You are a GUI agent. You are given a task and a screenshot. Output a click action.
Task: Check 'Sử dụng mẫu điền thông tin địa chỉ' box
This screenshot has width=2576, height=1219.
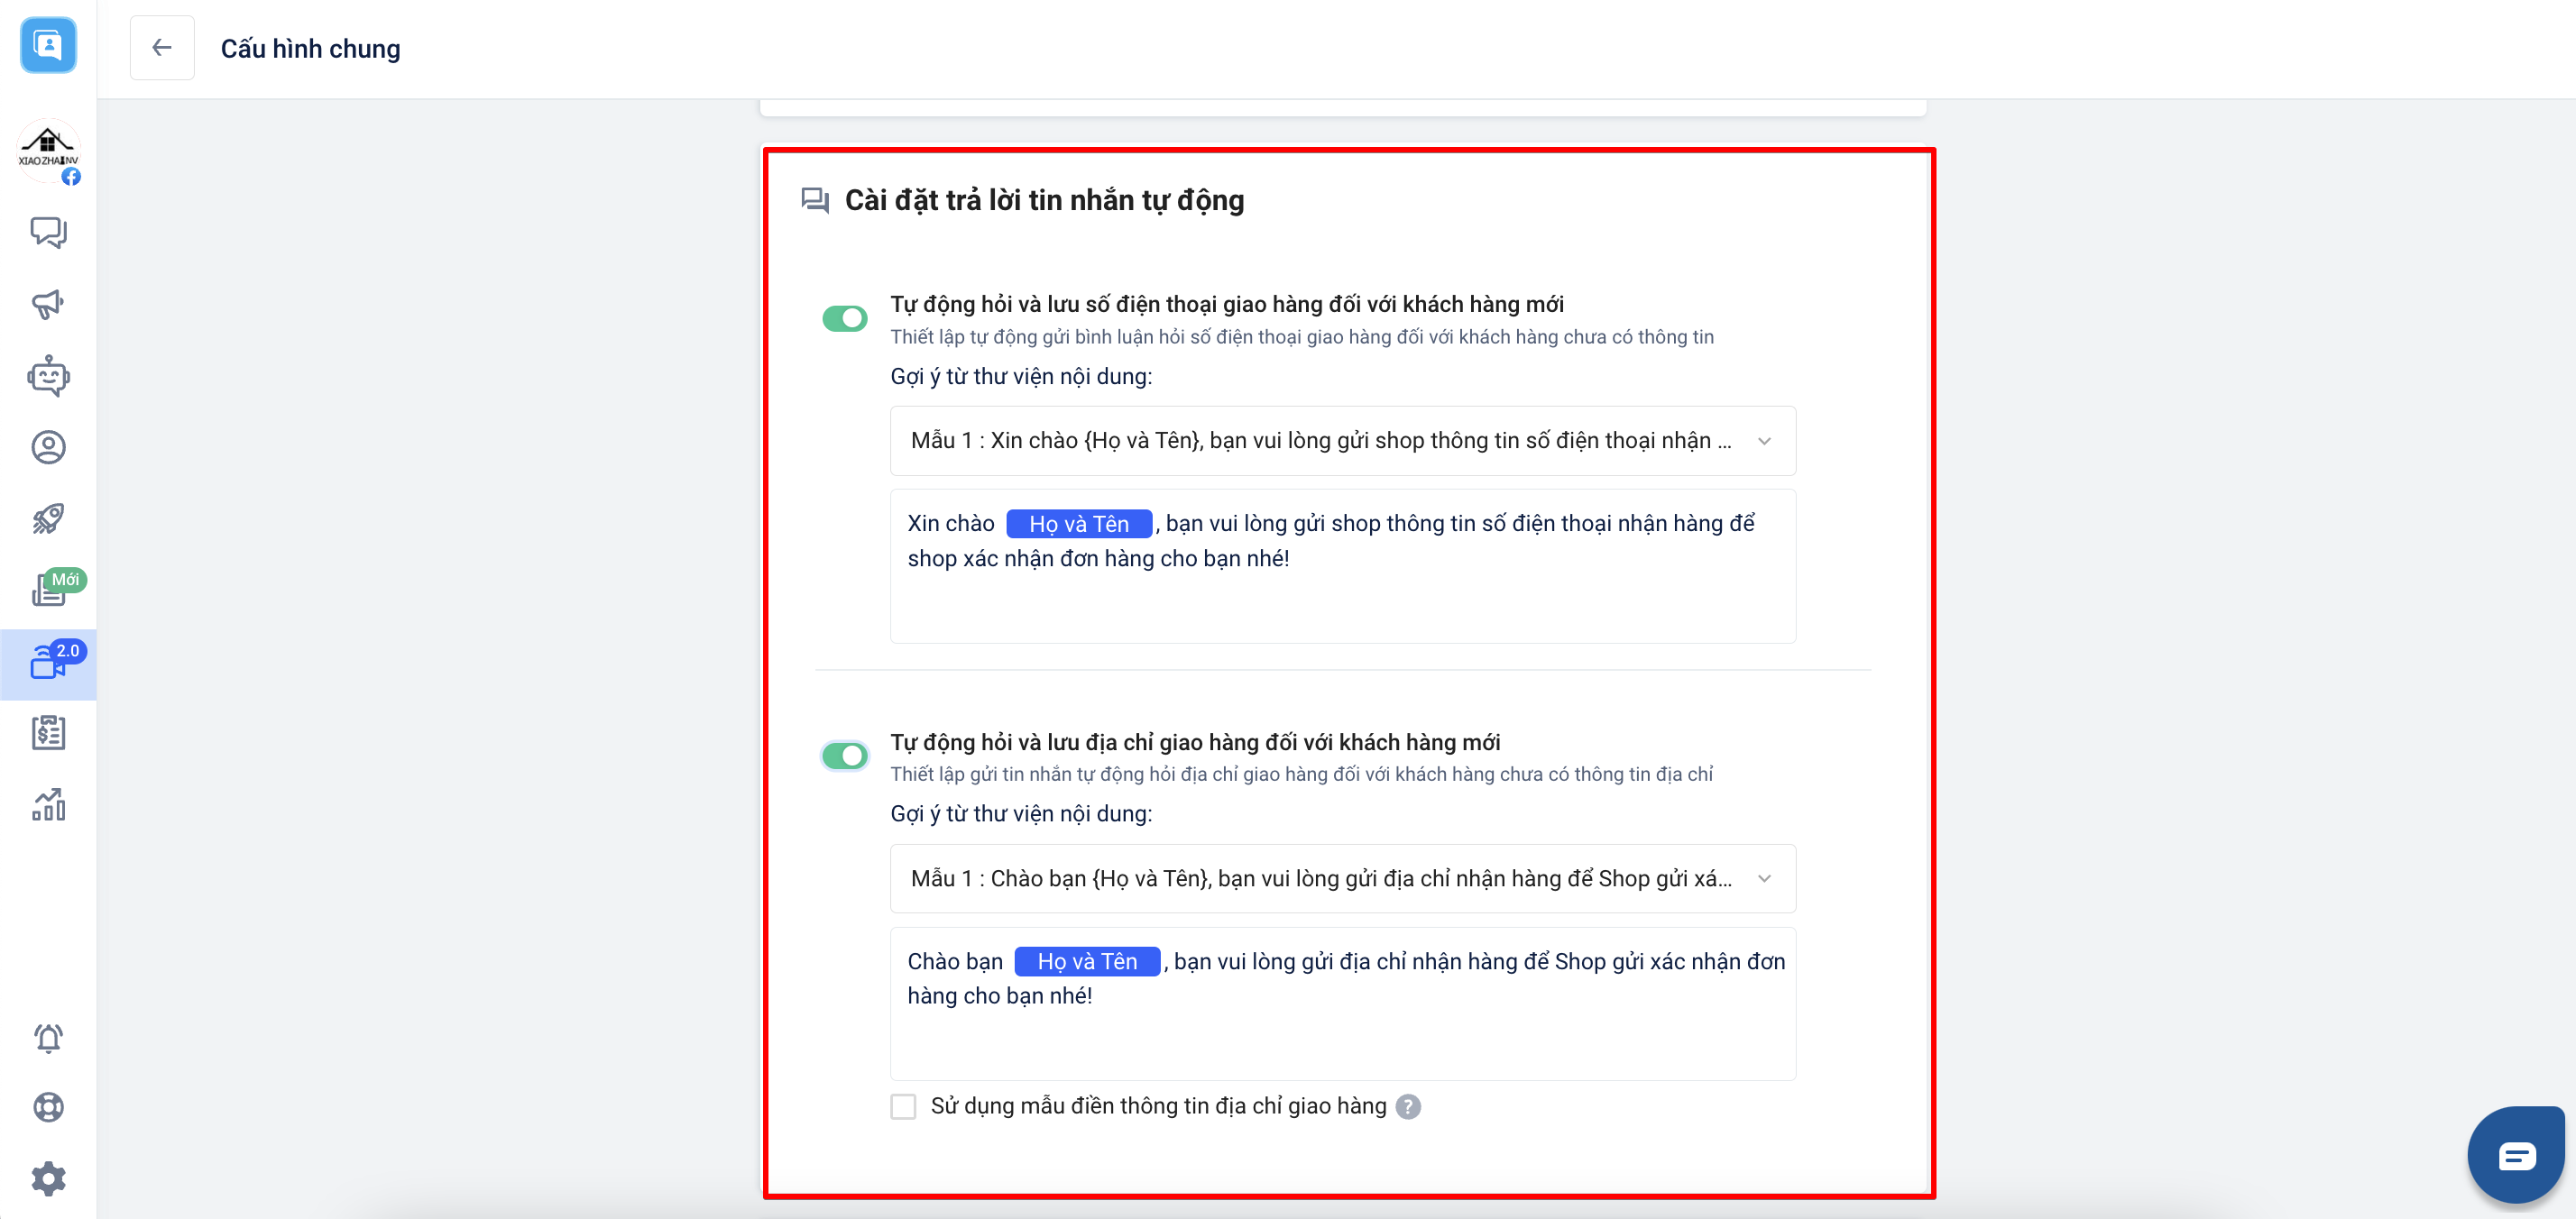coord(903,1106)
